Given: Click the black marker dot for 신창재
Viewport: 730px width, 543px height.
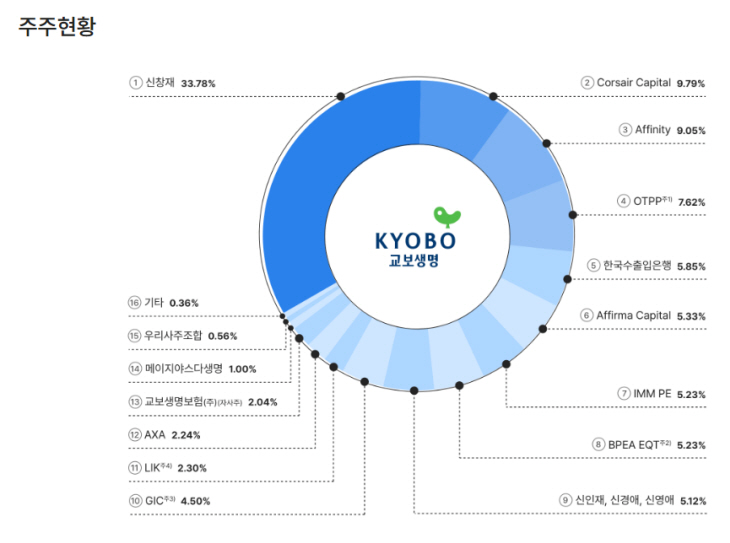Looking at the screenshot, I should coord(341,96).
